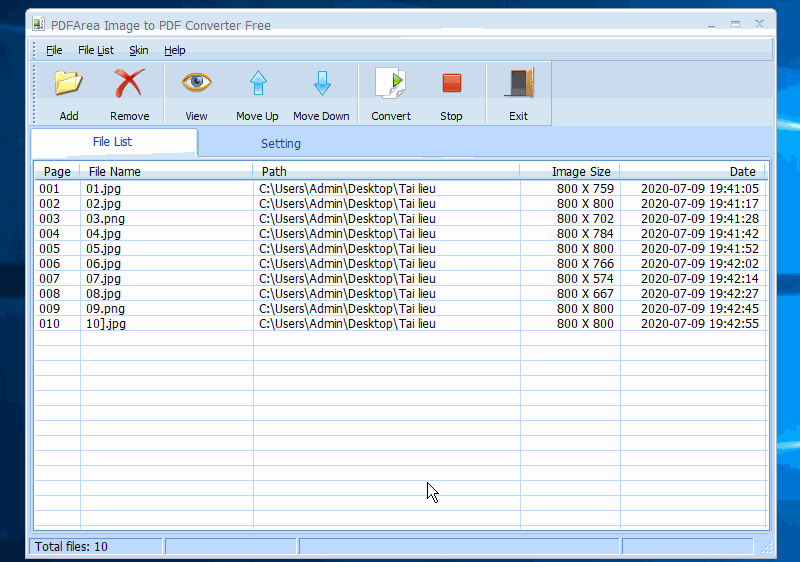Click image size 800 X 667
This screenshot has height=562, width=800.
(x=585, y=294)
